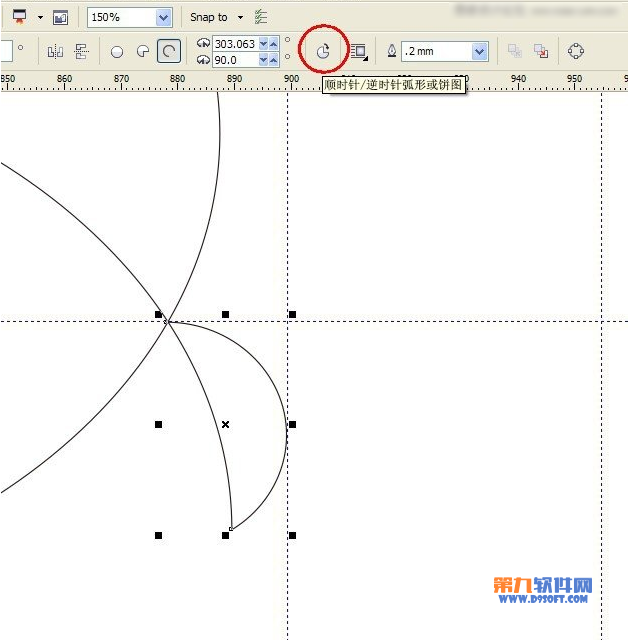This screenshot has width=629, height=640.
Task: Open the Wrap paragraph text options
Action: pyautogui.click(x=359, y=52)
